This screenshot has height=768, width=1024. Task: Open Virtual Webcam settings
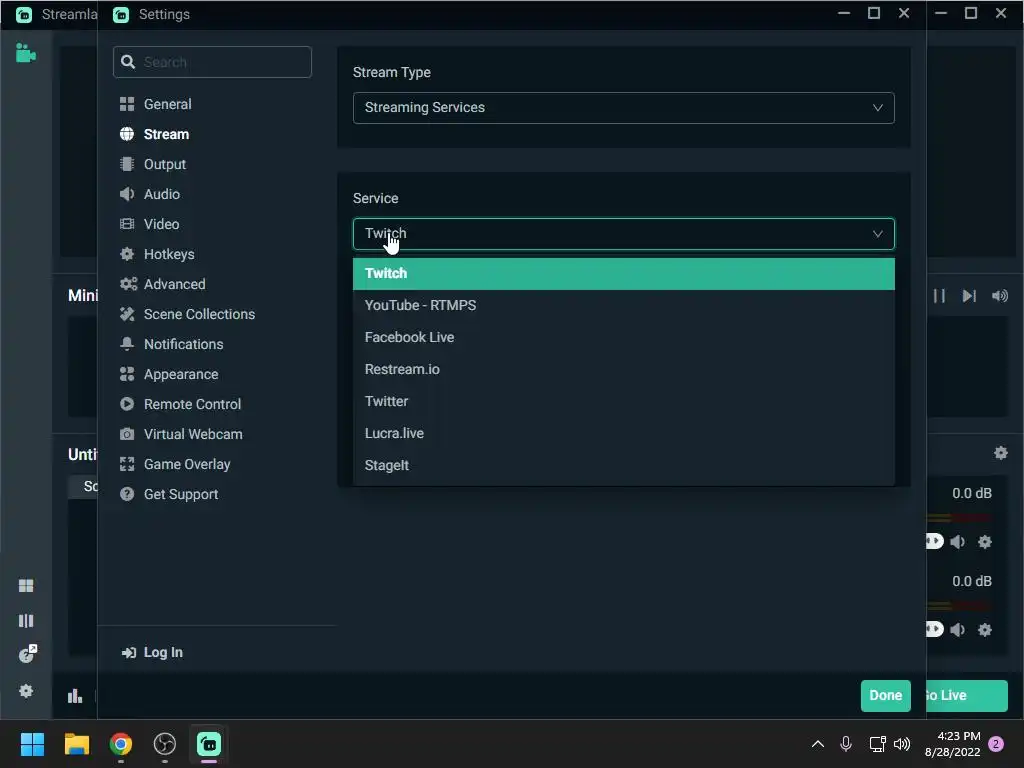point(181,434)
